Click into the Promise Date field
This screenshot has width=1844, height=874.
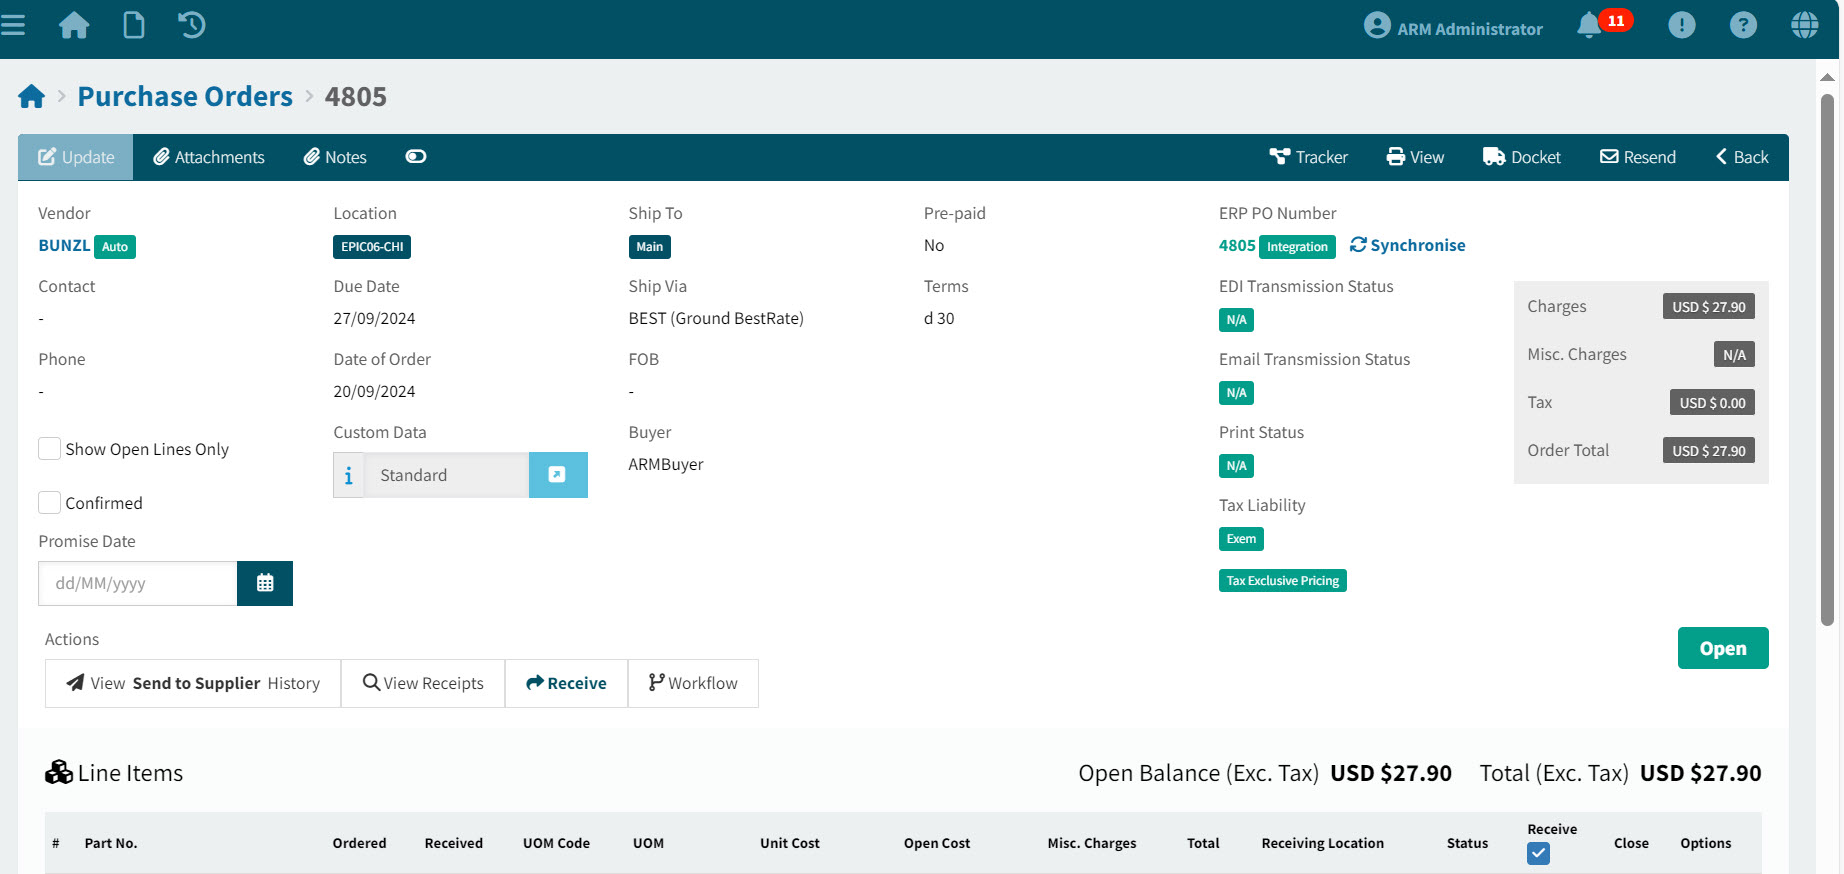click(138, 583)
